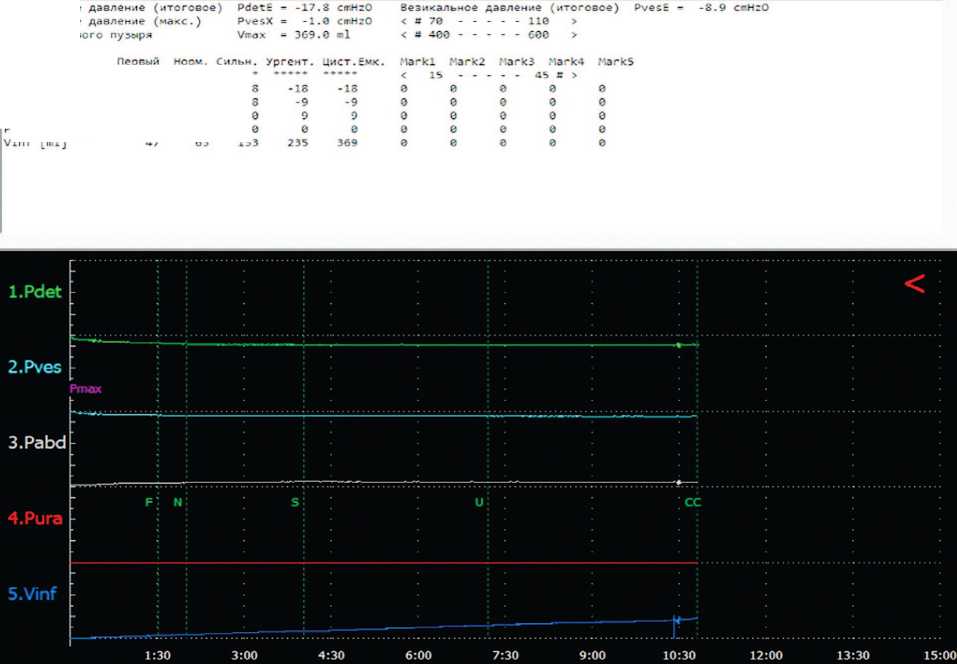Click the red Pura trace line
Viewport: 957px width, 664px height.
pyautogui.click(x=400, y=563)
